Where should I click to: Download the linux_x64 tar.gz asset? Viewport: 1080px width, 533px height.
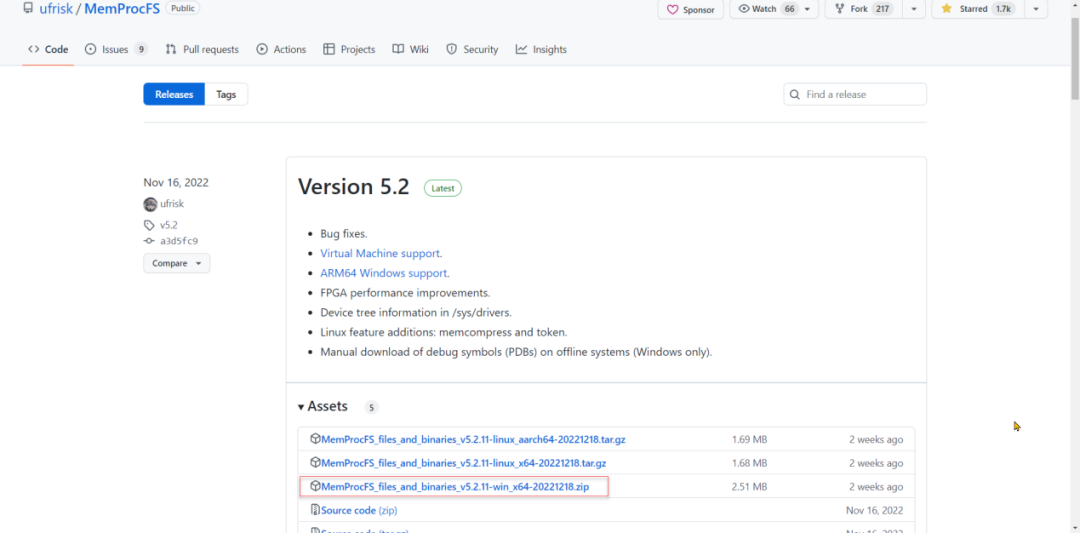pos(464,463)
